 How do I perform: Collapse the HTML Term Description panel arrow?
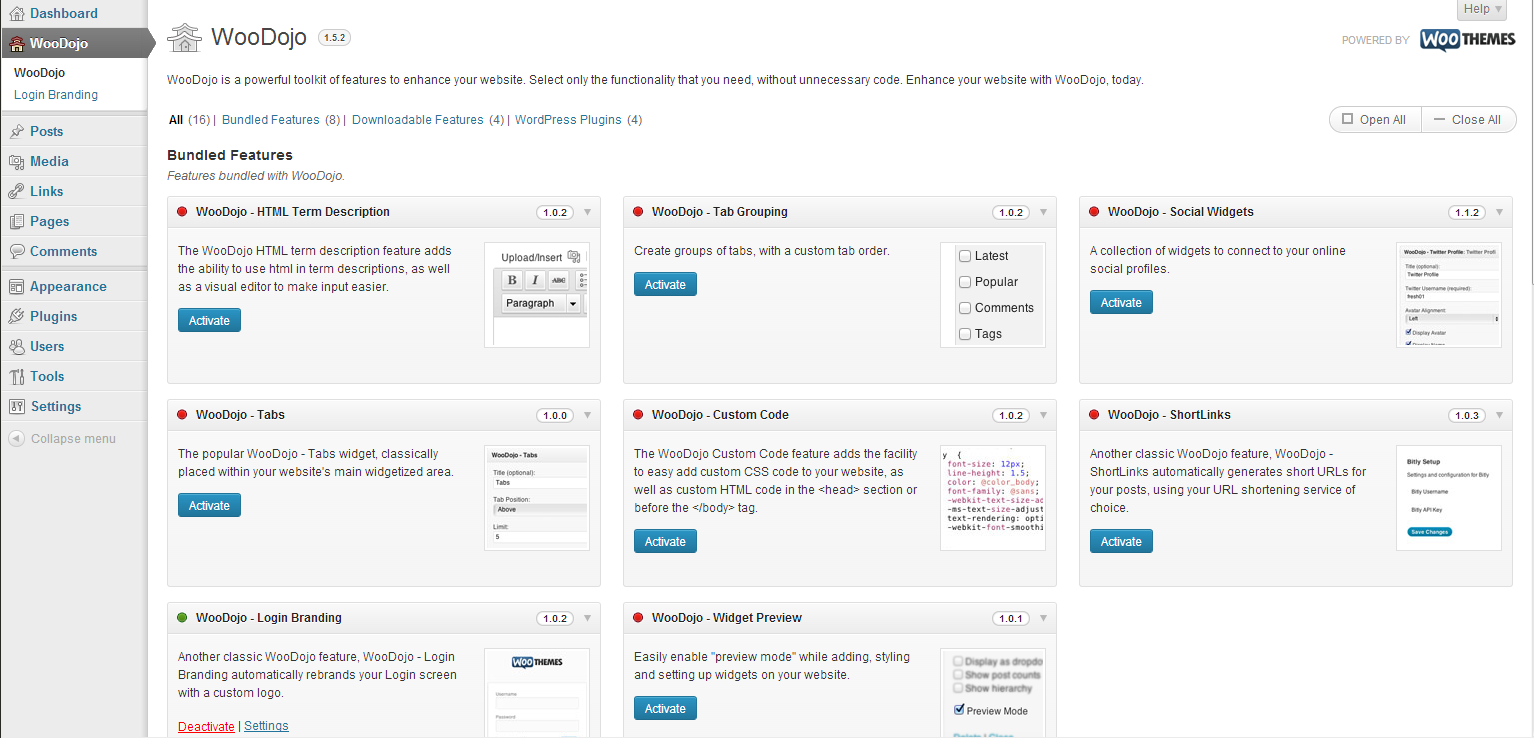[x=587, y=212]
